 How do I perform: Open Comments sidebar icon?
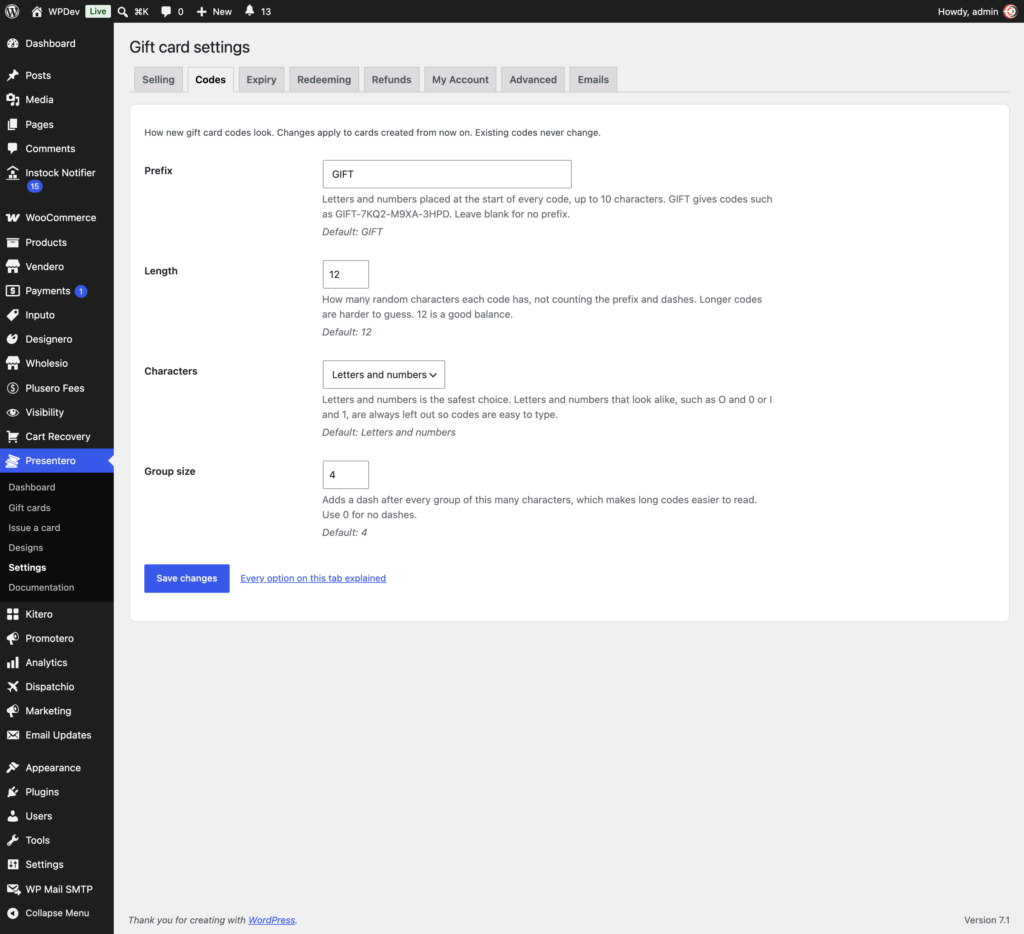click(12, 148)
